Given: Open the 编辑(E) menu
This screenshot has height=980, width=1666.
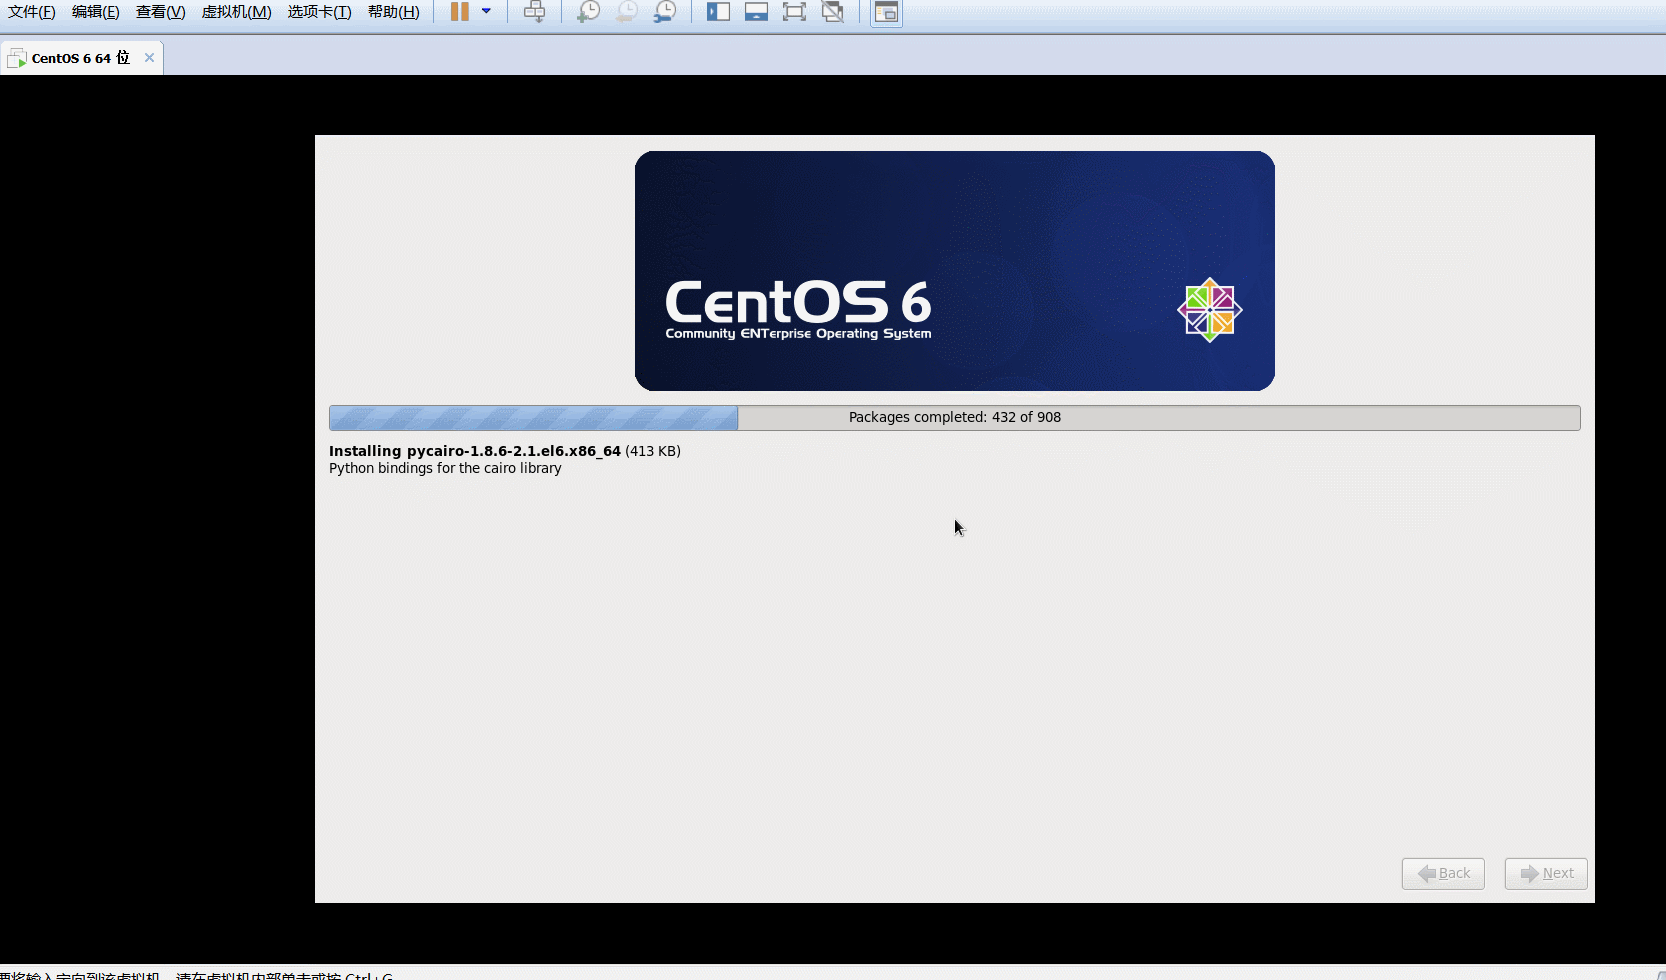Looking at the screenshot, I should coord(96,12).
